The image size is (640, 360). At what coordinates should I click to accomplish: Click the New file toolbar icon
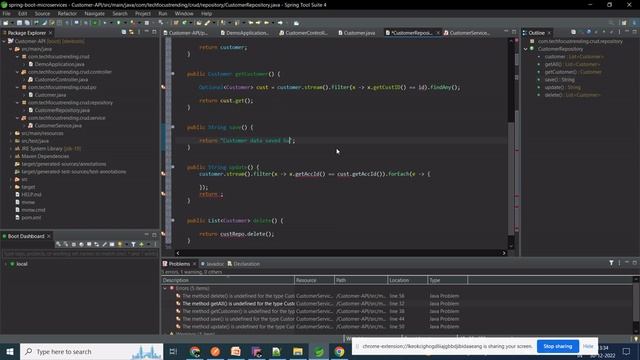click(x=6, y=23)
